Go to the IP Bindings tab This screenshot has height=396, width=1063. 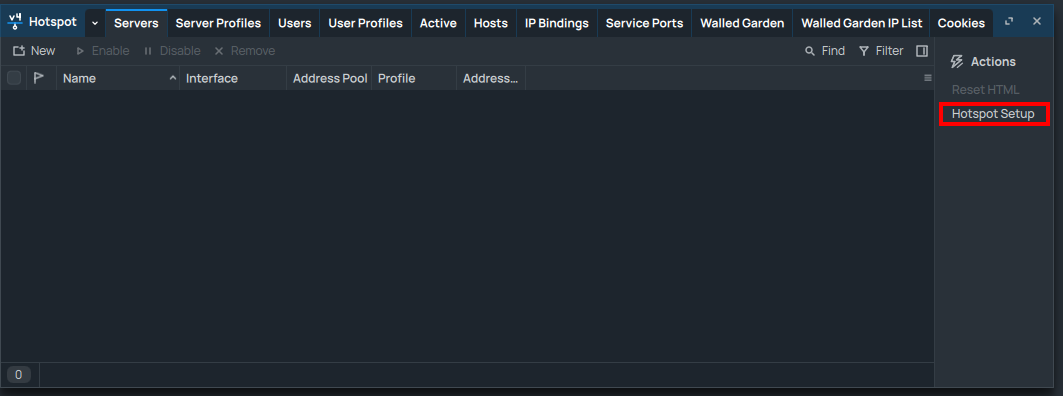pyautogui.click(x=557, y=23)
